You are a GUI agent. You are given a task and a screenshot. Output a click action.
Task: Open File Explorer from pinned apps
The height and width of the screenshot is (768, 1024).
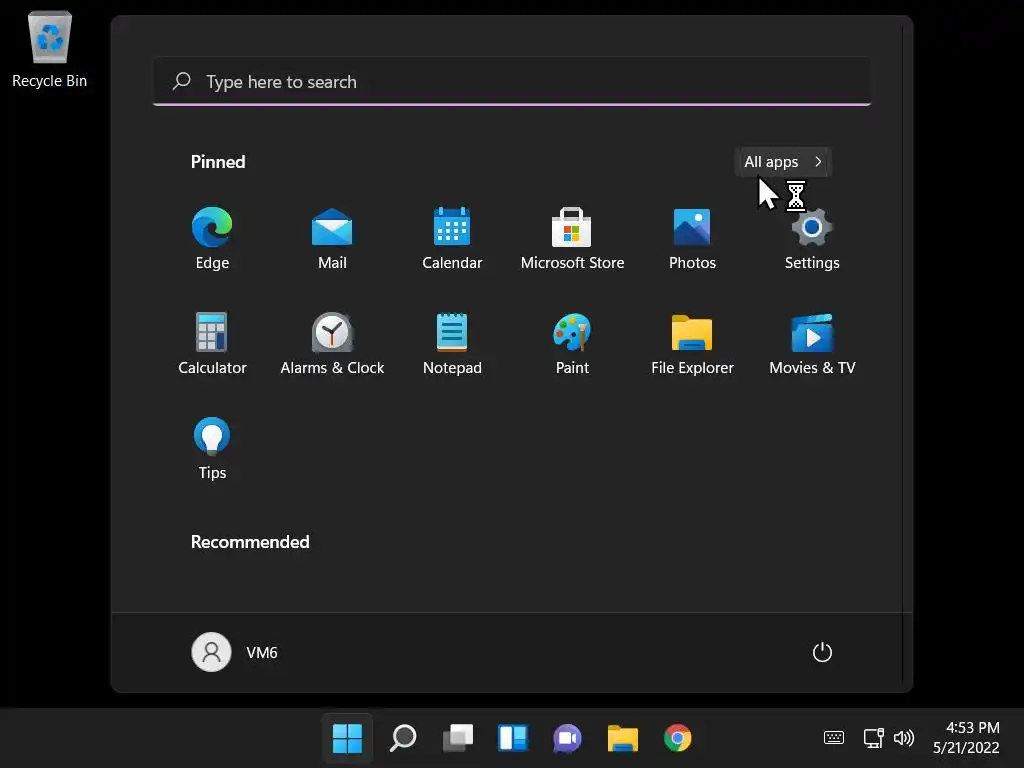pos(692,344)
